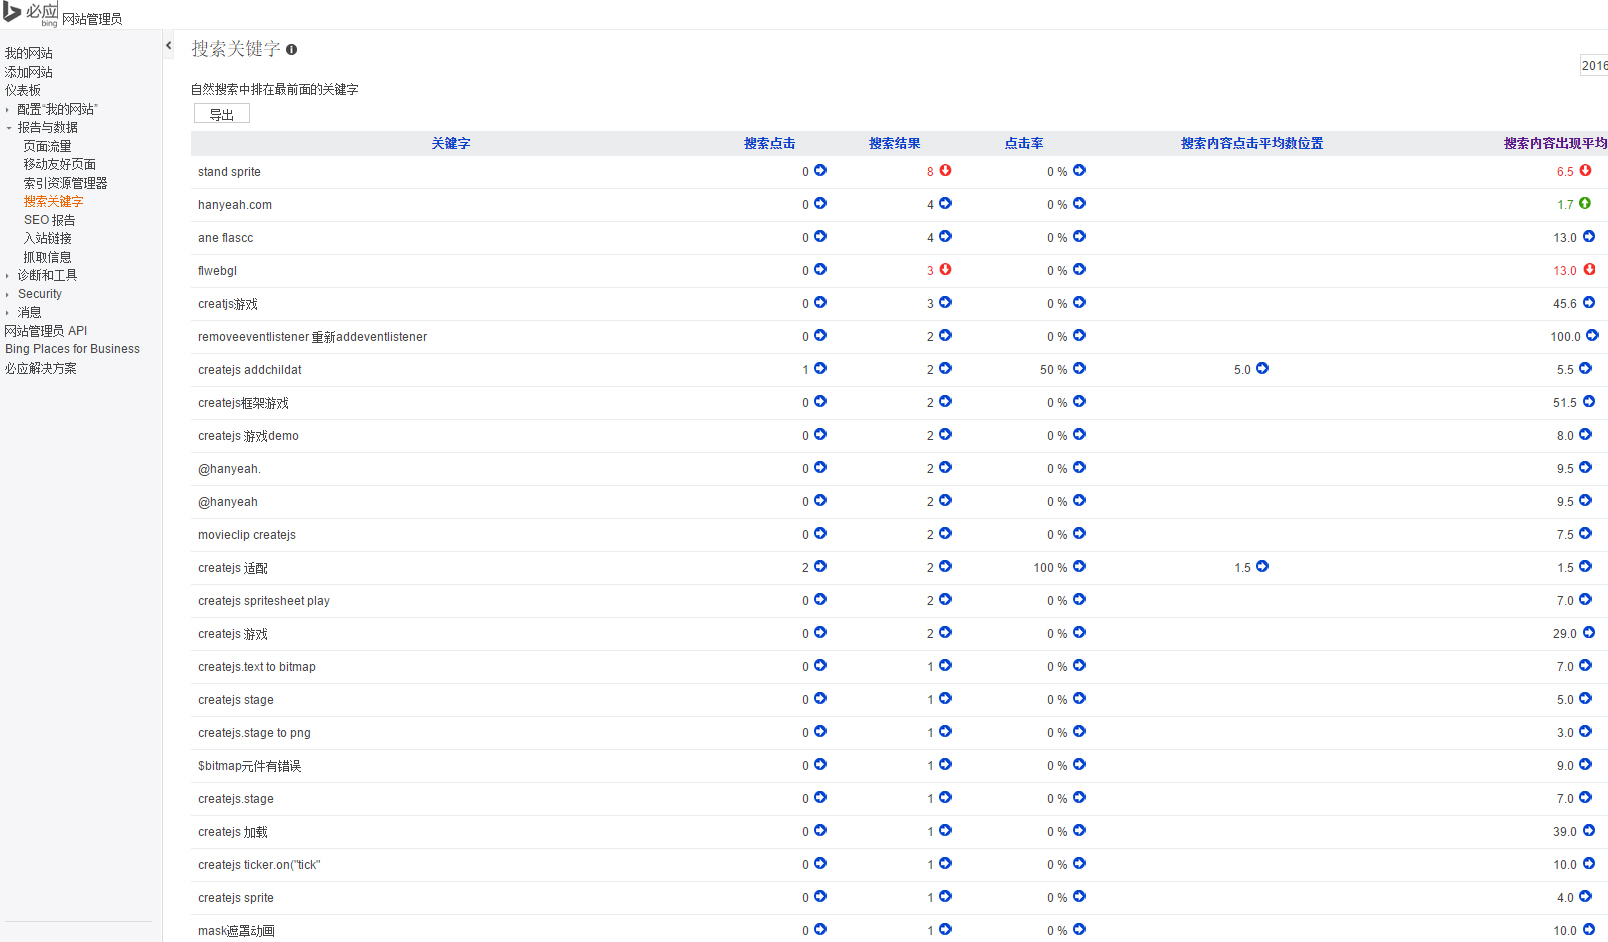Open 索引资源管理器 in sidebar

click(x=66, y=183)
